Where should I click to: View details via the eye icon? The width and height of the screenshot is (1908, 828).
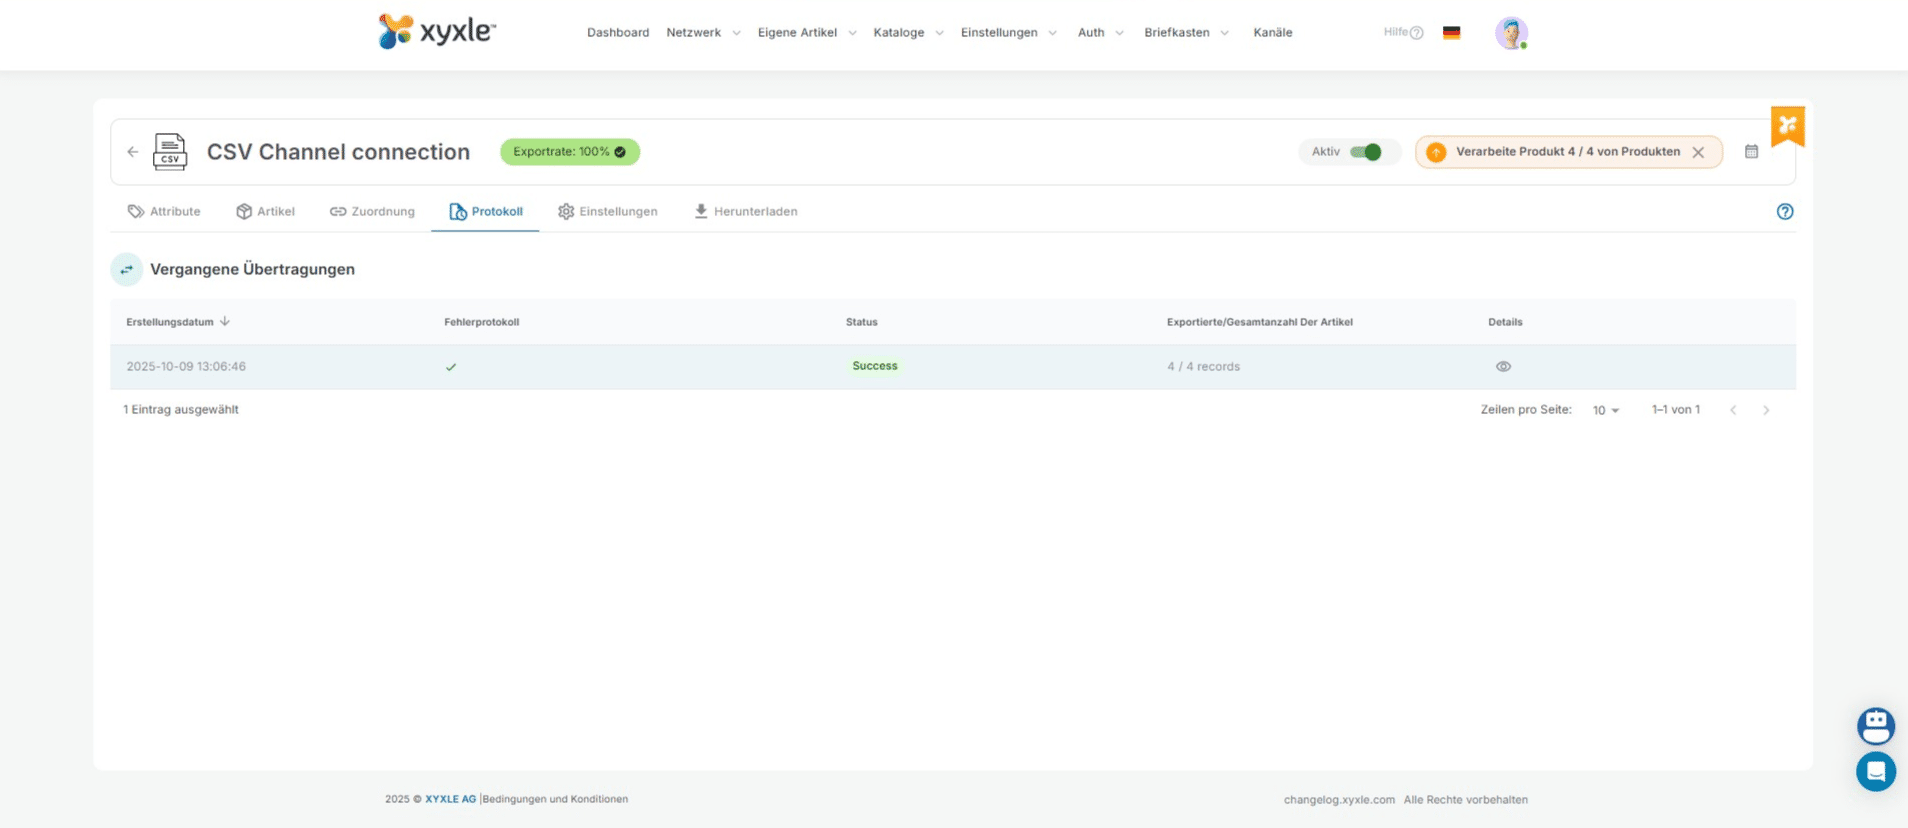(1503, 367)
